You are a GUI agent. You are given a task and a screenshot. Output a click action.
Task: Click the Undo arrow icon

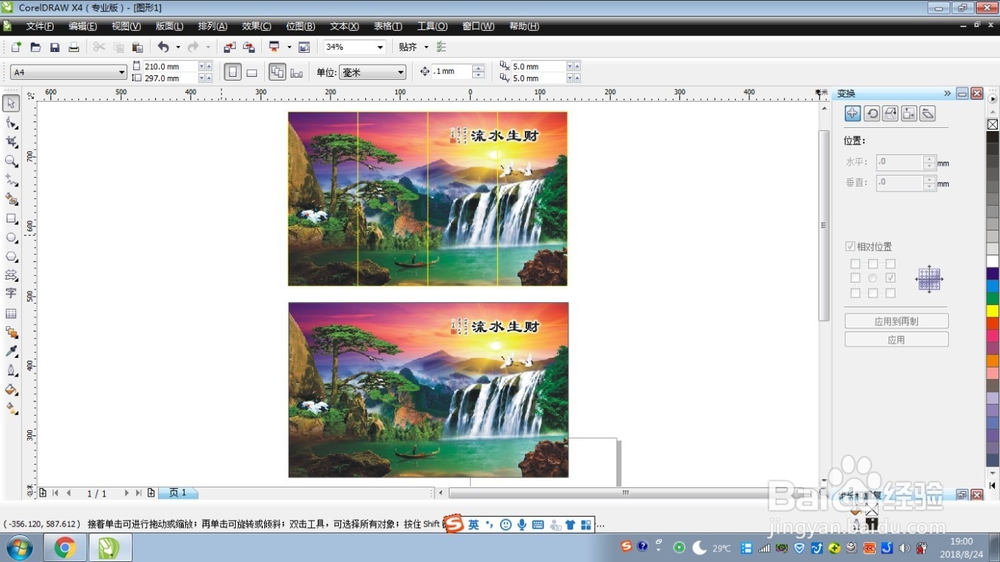point(164,47)
